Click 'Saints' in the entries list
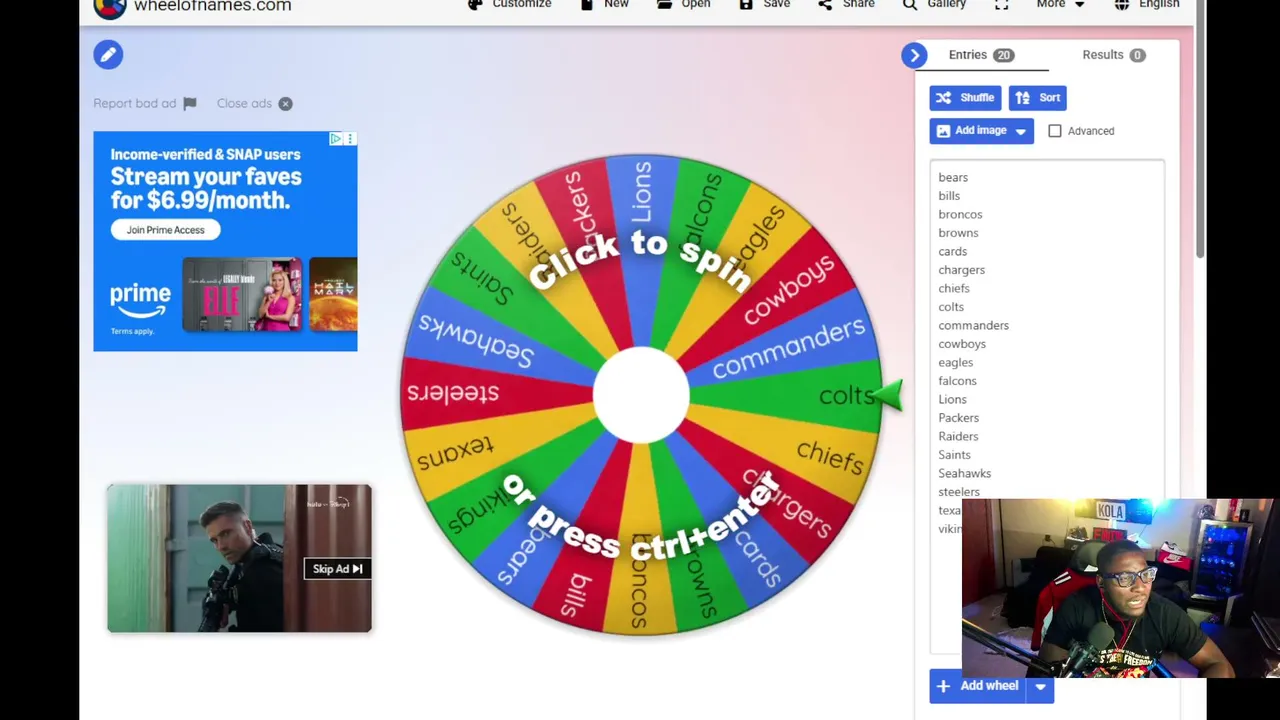 pyautogui.click(x=954, y=455)
